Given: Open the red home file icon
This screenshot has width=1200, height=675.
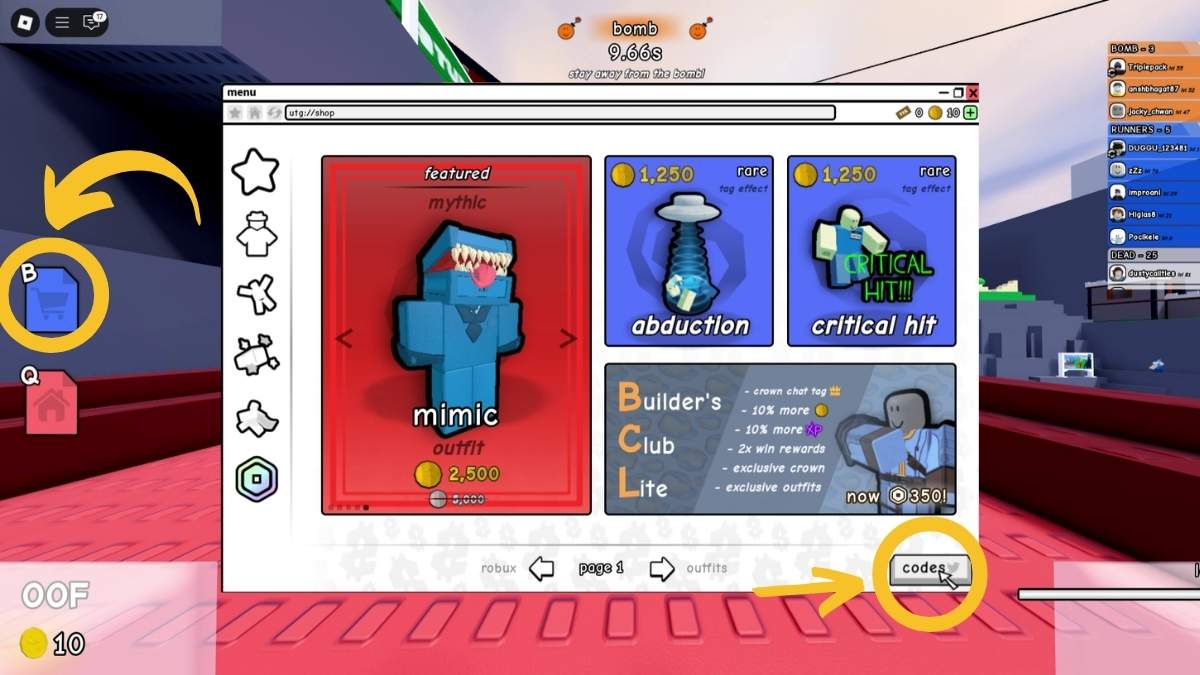Looking at the screenshot, I should 52,403.
